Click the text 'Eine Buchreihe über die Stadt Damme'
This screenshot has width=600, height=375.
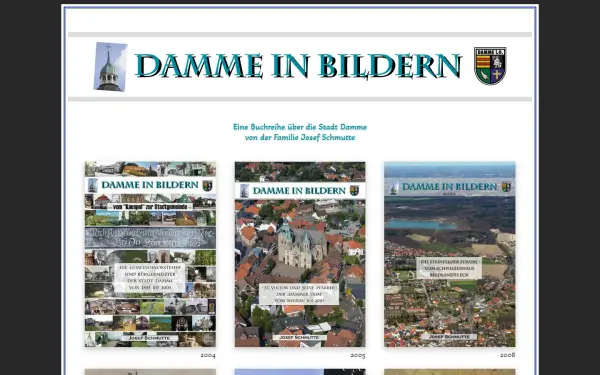(300, 127)
